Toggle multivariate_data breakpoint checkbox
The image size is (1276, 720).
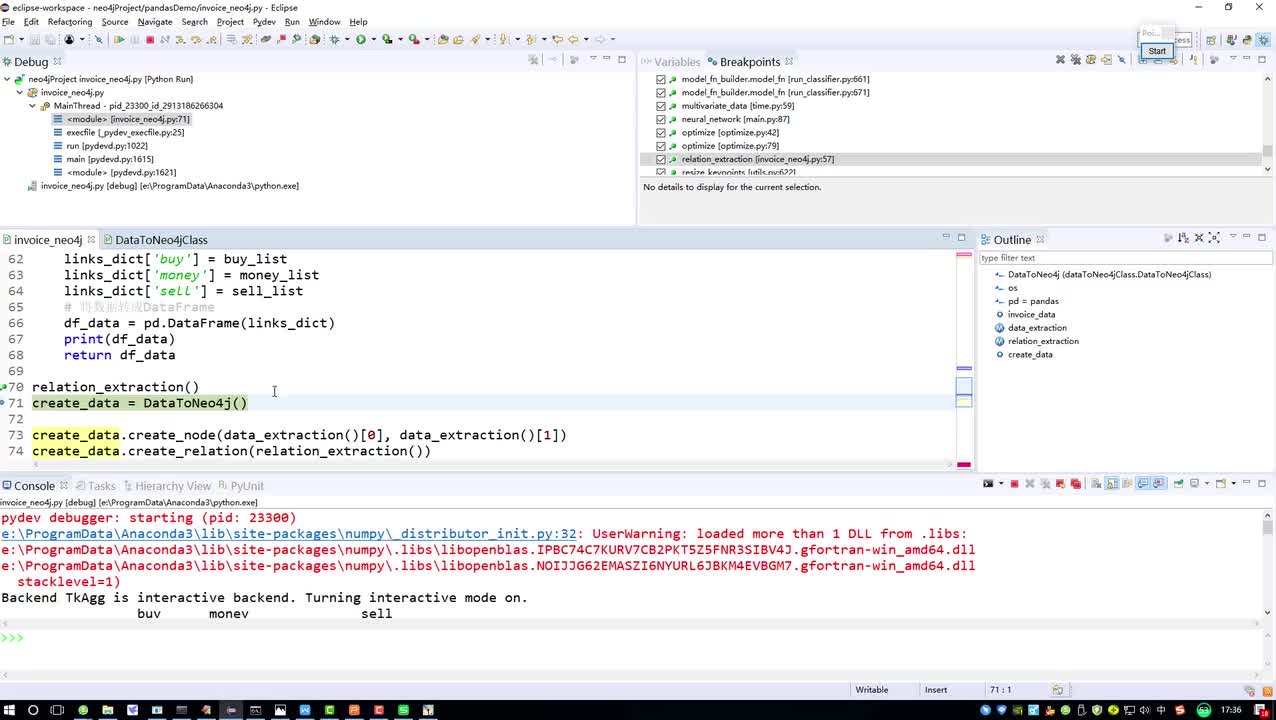click(x=661, y=106)
